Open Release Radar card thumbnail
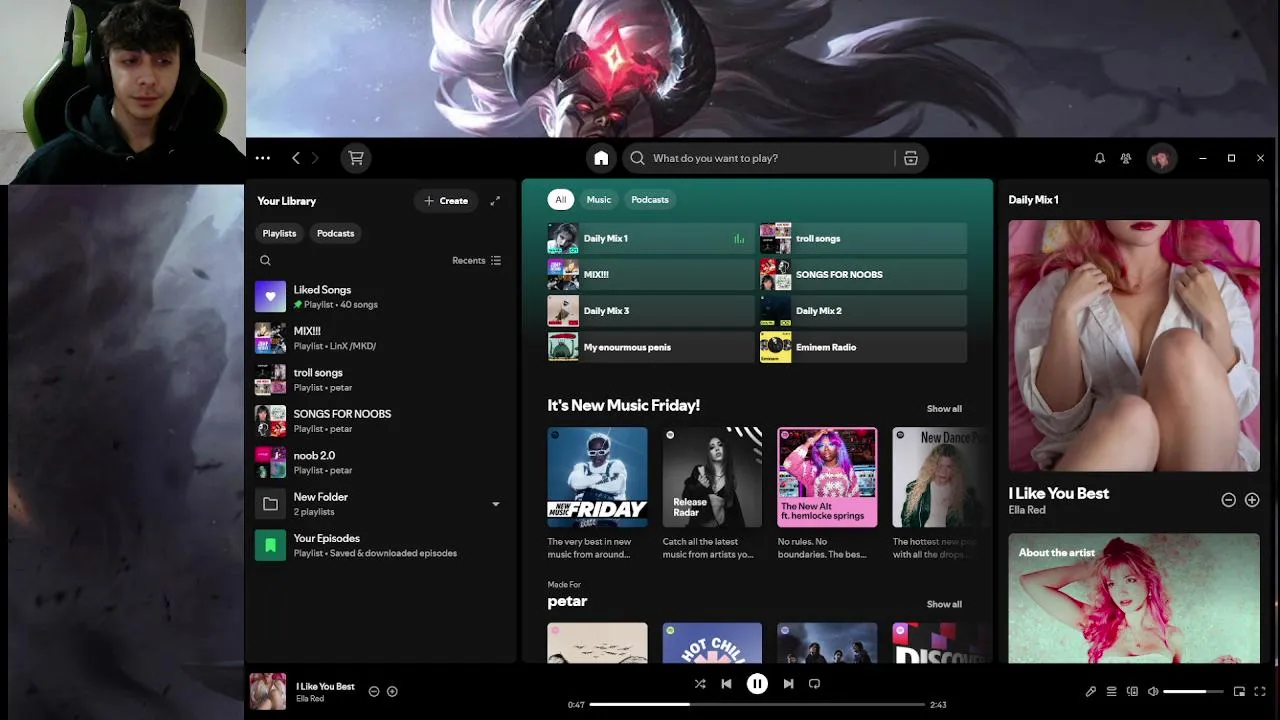This screenshot has width=1280, height=720. [x=712, y=477]
